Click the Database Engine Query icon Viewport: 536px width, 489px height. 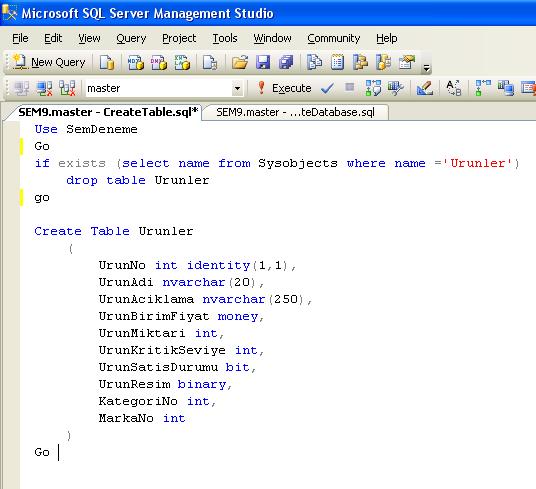pos(107,63)
